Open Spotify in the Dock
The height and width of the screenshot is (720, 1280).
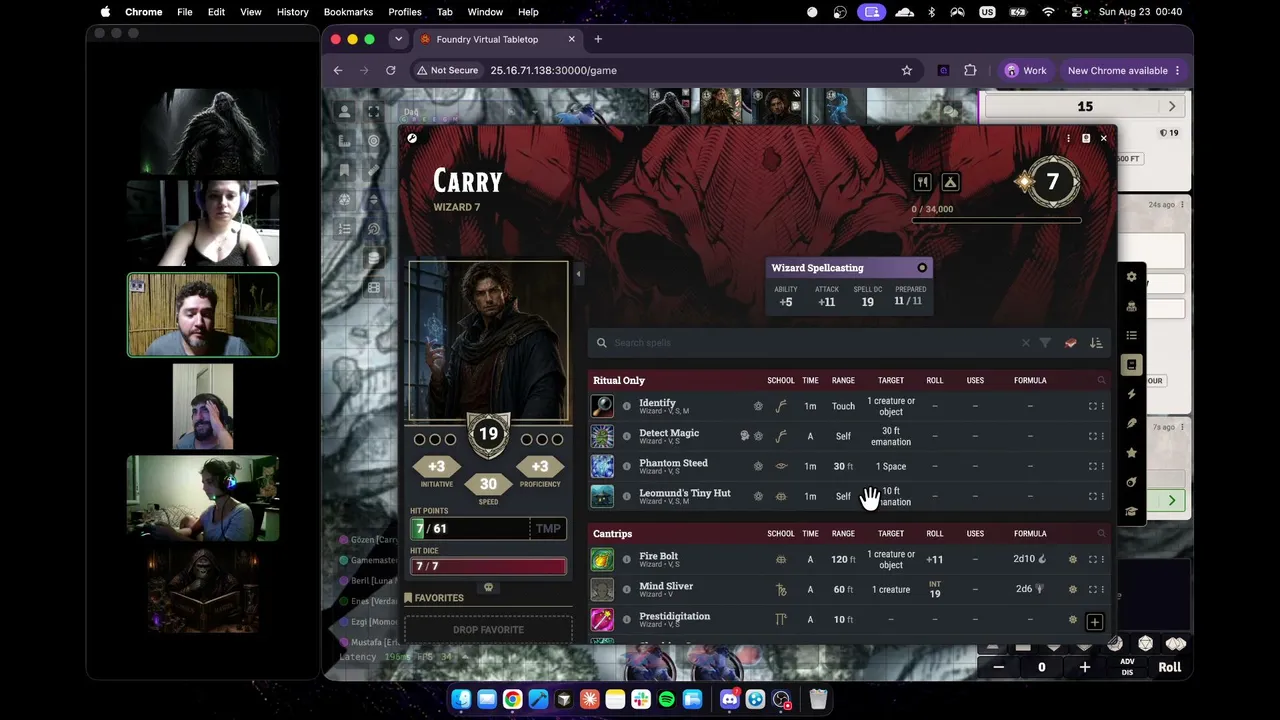[x=667, y=699]
